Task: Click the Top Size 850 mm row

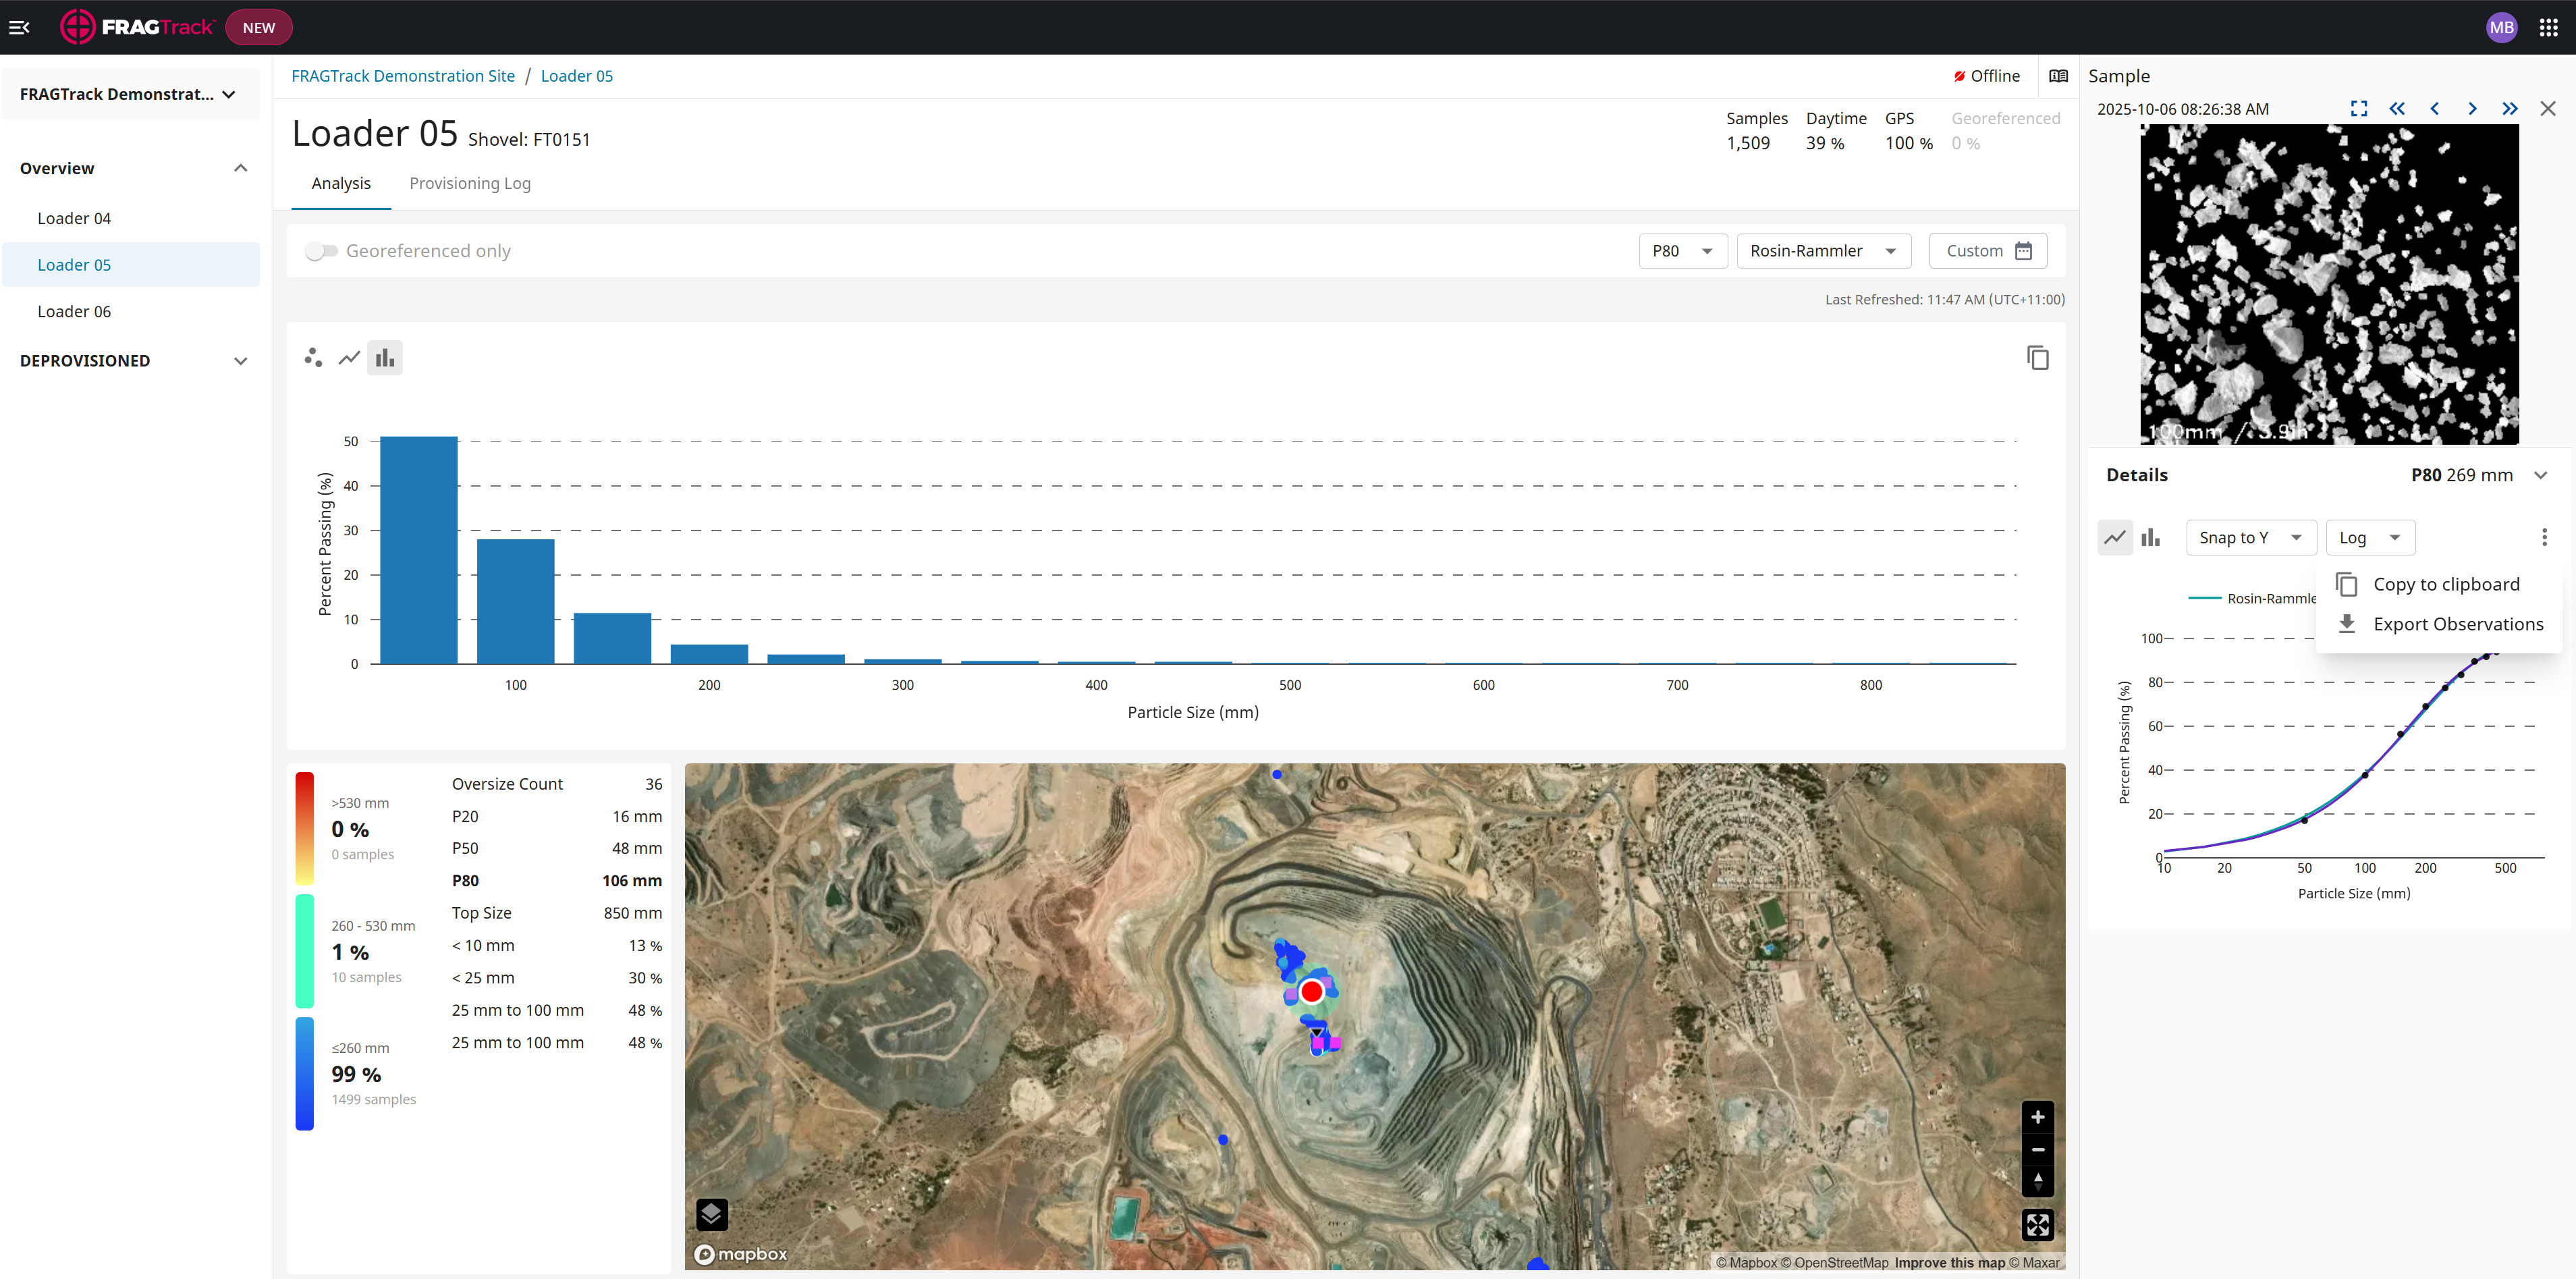Action: (x=557, y=913)
